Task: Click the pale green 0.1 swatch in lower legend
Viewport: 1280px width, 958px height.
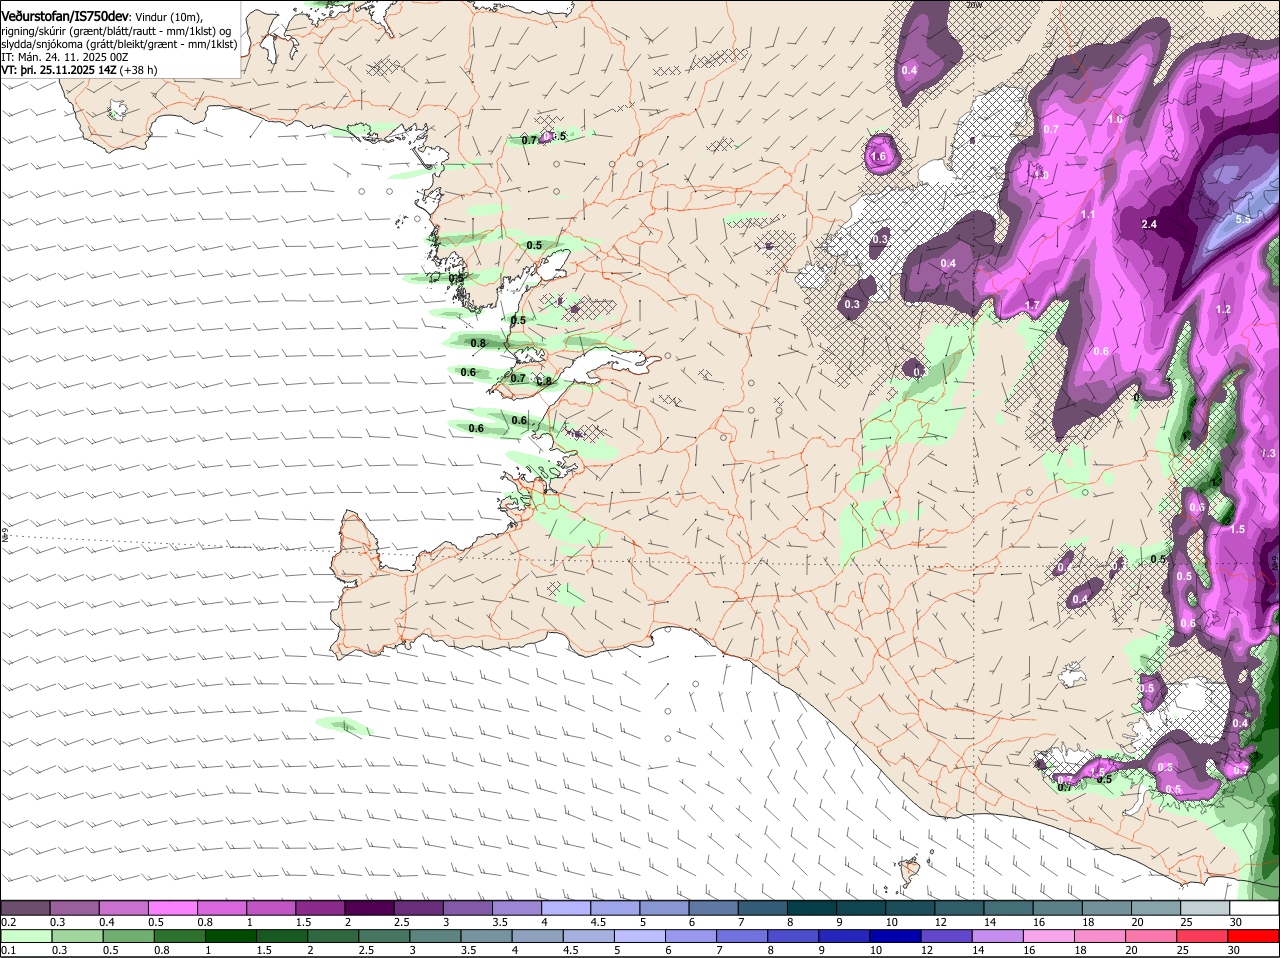Action: (26, 937)
